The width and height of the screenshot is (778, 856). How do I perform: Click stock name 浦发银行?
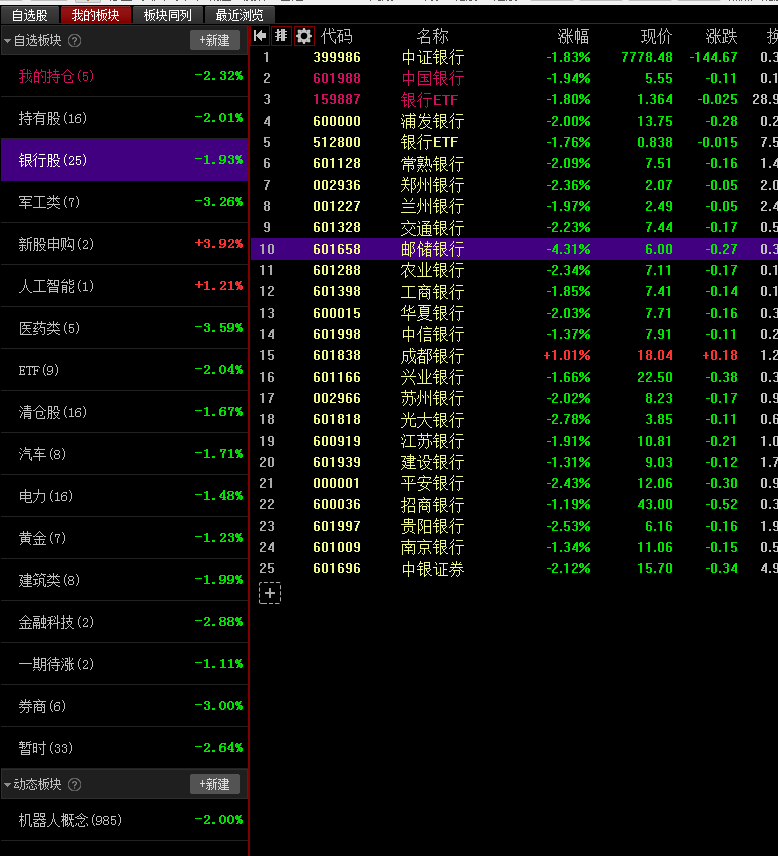432,121
